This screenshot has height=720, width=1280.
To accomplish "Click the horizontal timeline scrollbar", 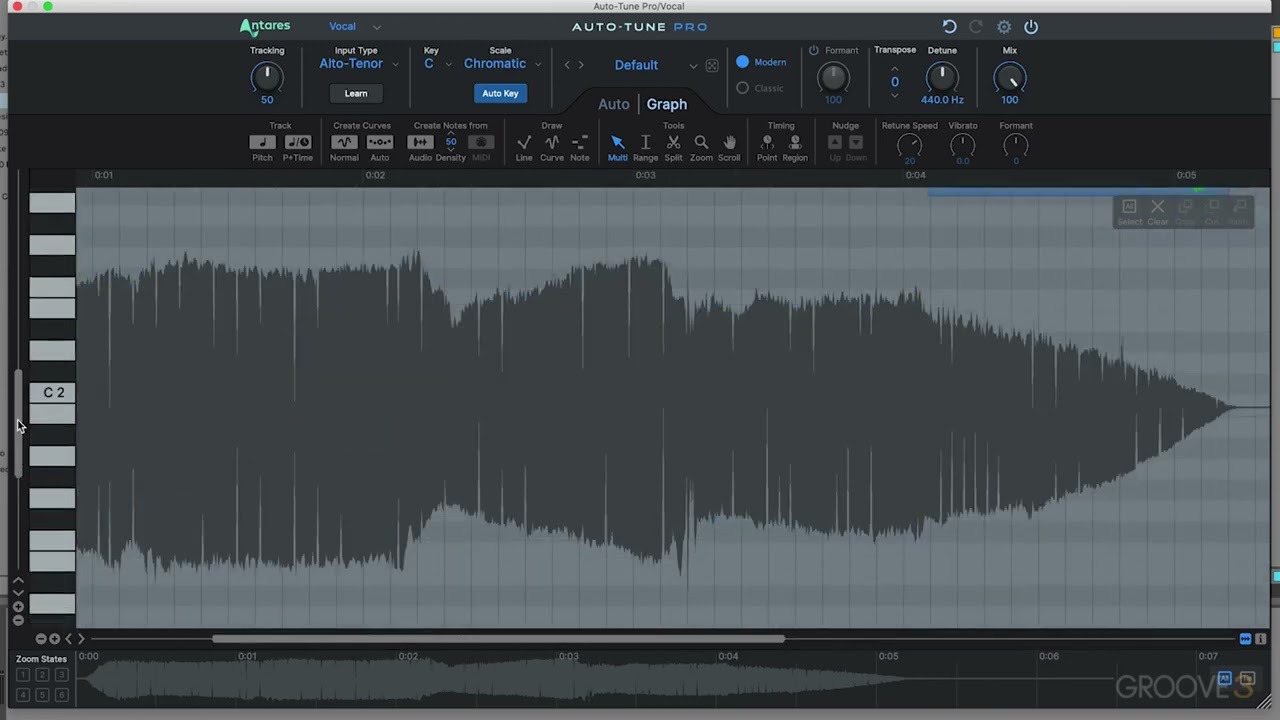I will tap(498, 638).
